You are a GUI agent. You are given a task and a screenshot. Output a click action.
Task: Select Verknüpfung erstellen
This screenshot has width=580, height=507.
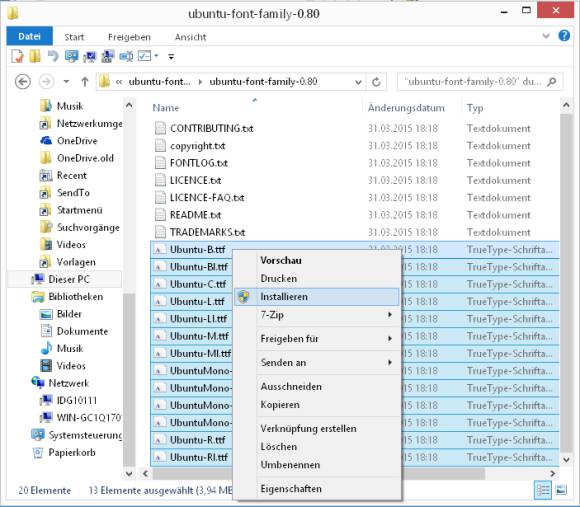[317, 429]
